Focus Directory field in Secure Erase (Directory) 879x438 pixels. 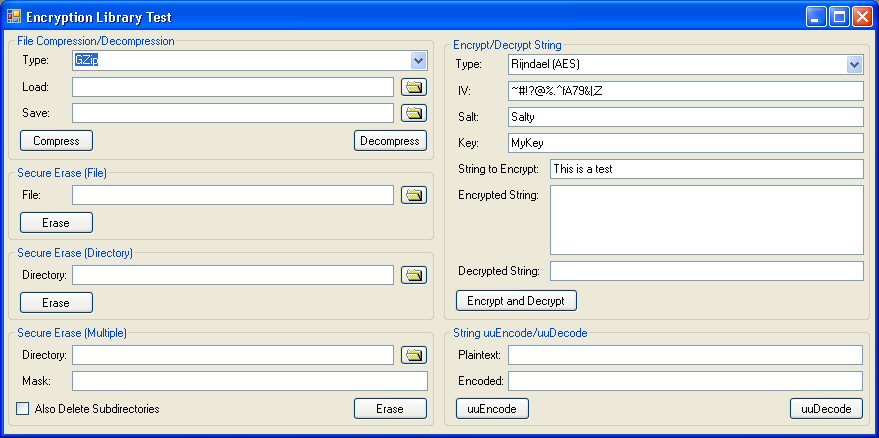tap(233, 275)
